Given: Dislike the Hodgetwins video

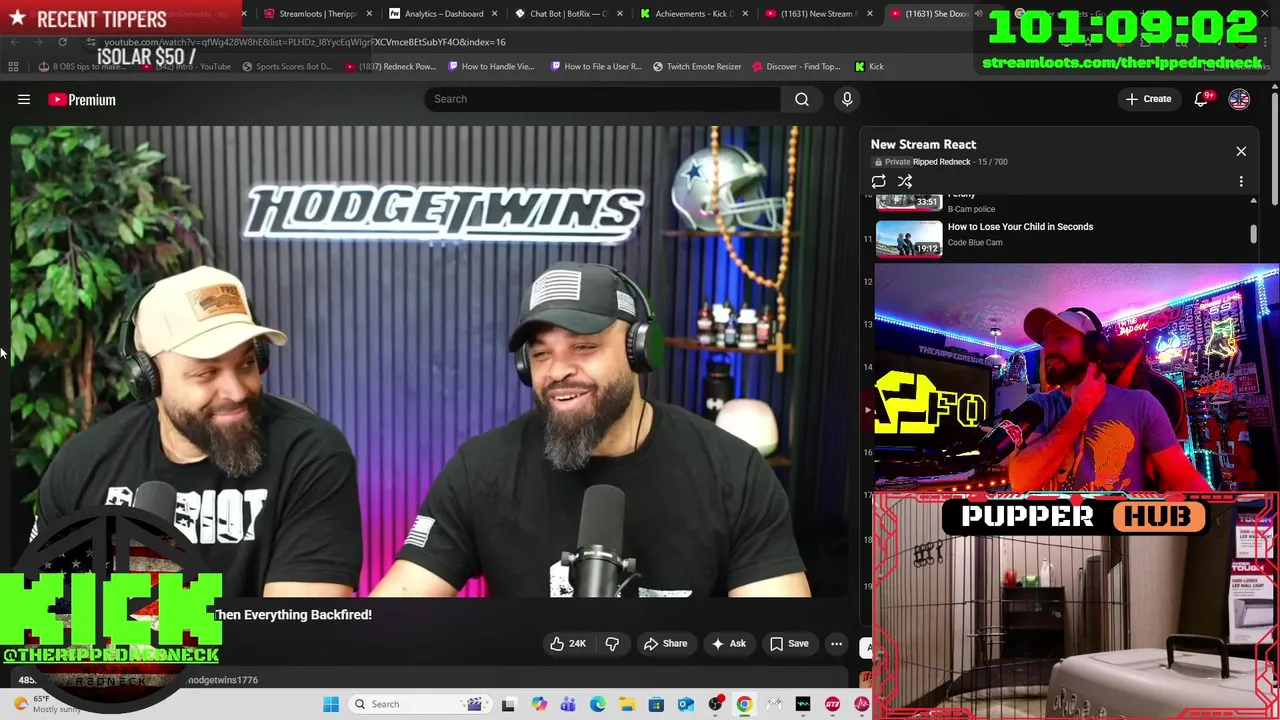Looking at the screenshot, I should (612, 643).
